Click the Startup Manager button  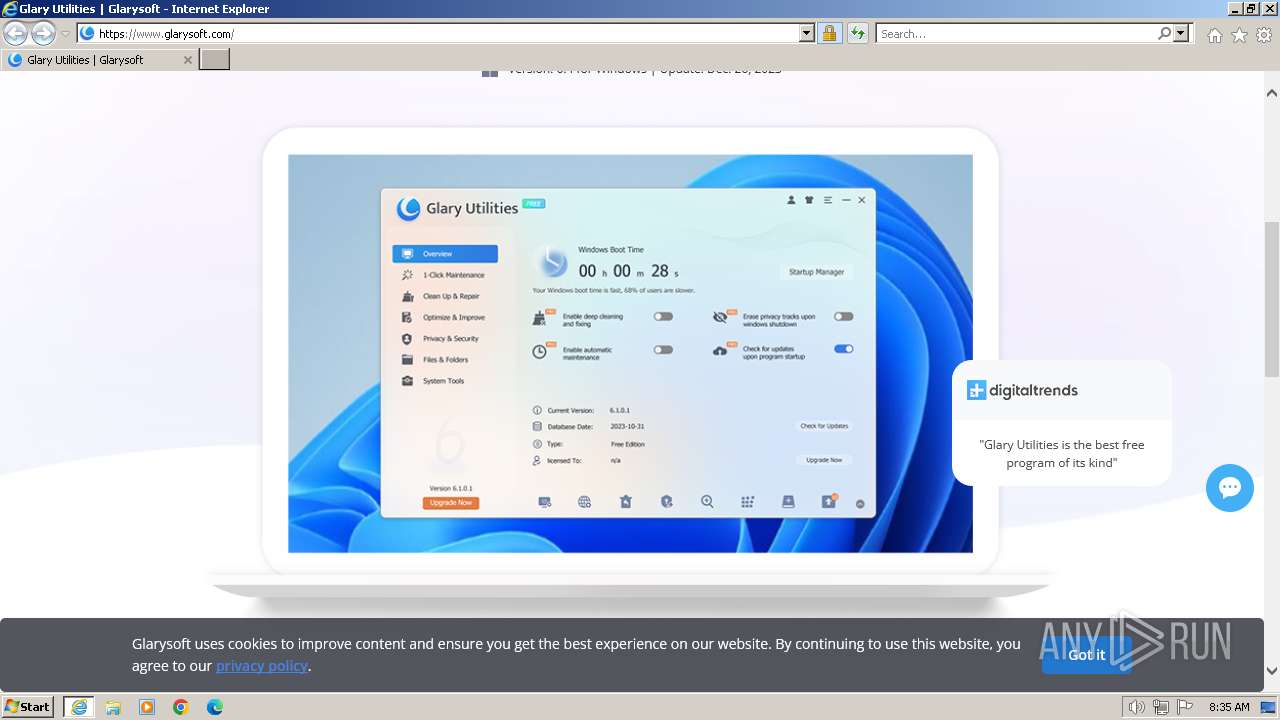coord(816,272)
